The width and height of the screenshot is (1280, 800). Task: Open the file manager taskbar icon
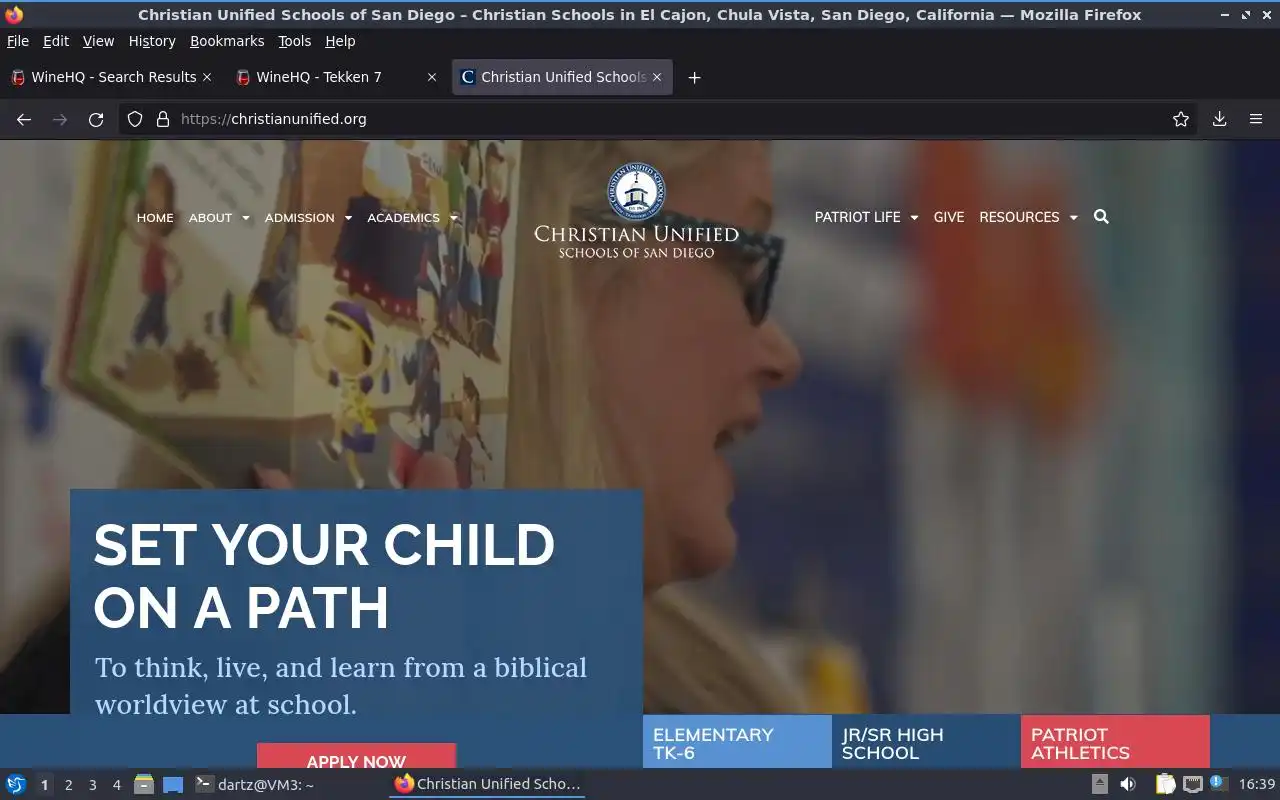144,784
